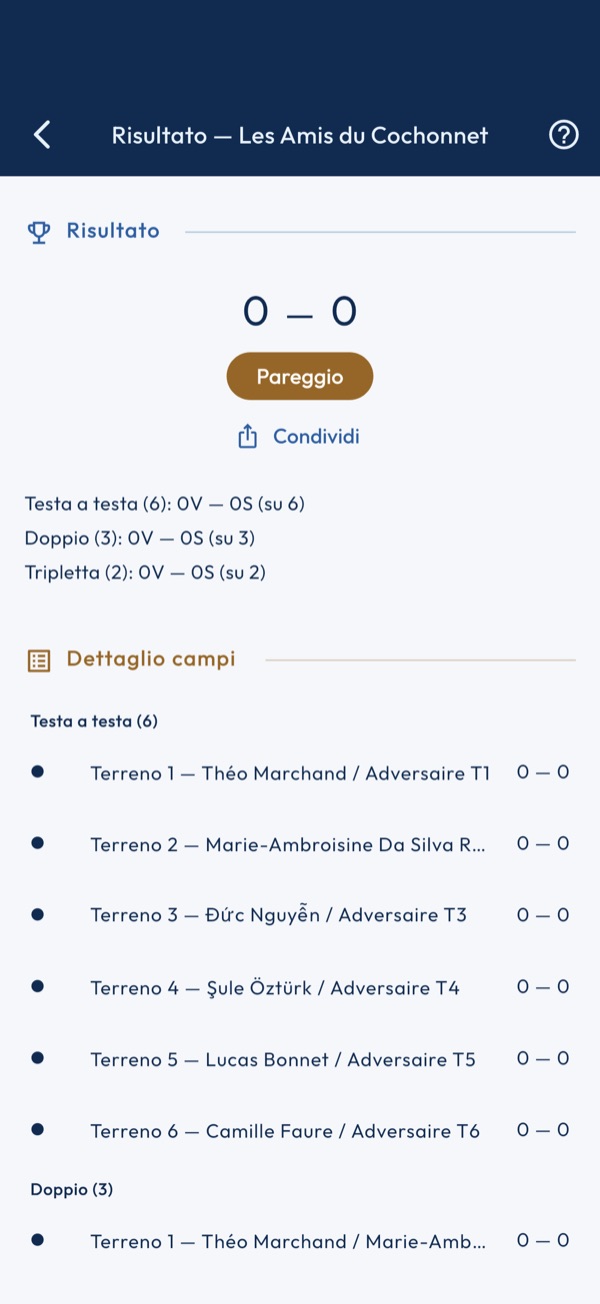Select the Terreno 3 Đức Nguyễn row
Viewport: 600px width, 1304px height.
(300, 915)
